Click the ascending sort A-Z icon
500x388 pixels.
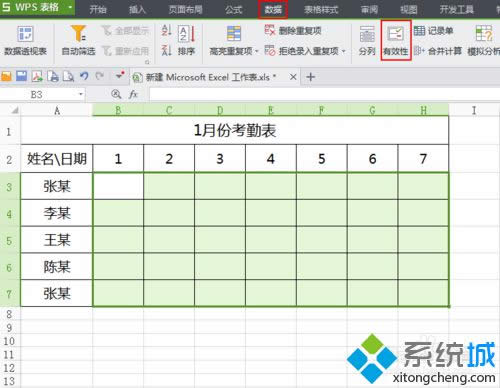(166, 30)
